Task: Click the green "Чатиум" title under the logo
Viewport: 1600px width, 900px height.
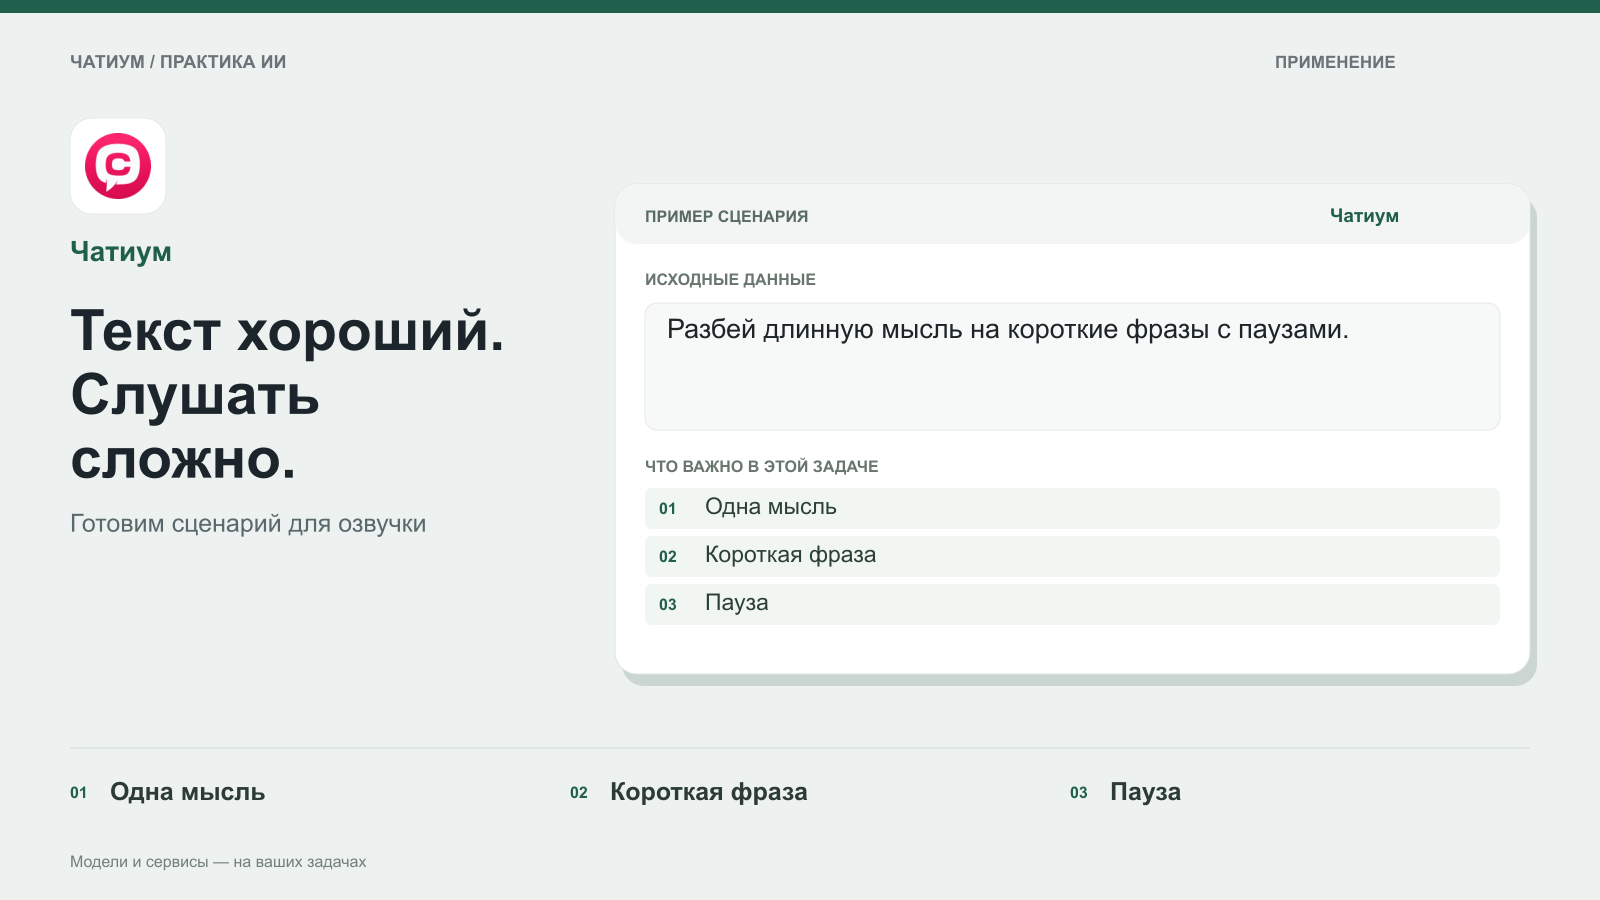Action: click(x=121, y=252)
